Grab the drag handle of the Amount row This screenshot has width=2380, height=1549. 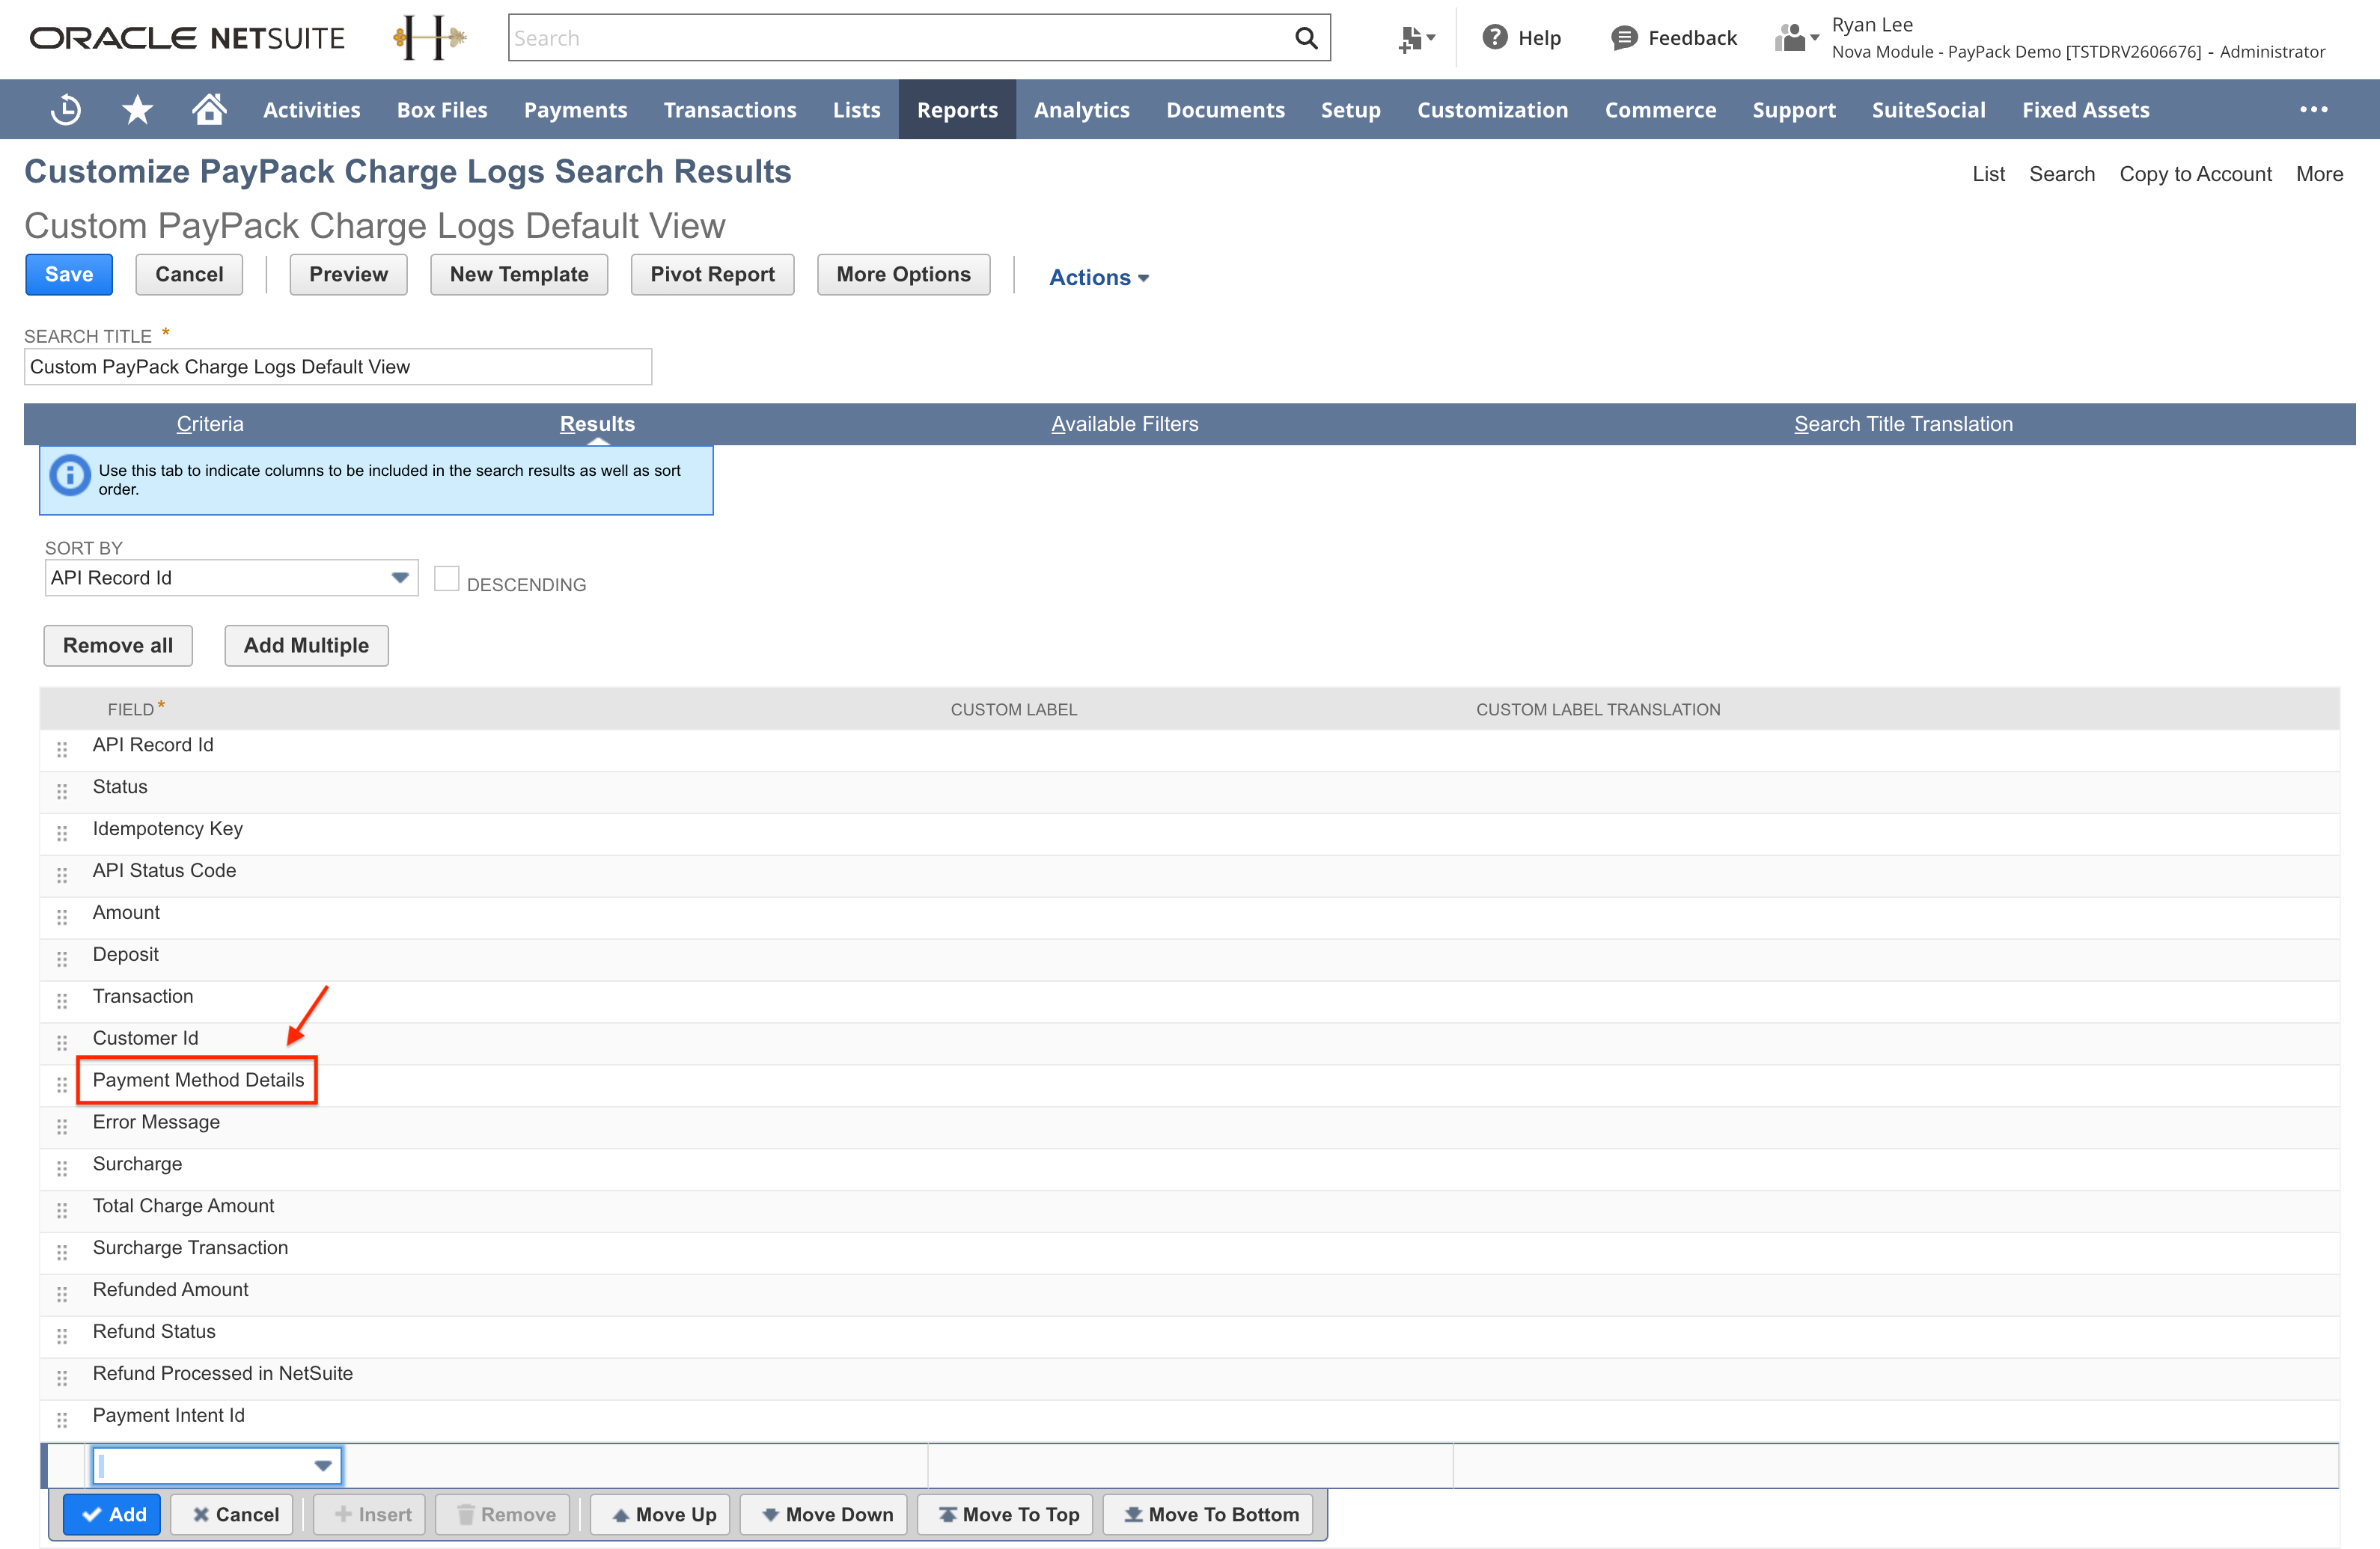coord(62,917)
